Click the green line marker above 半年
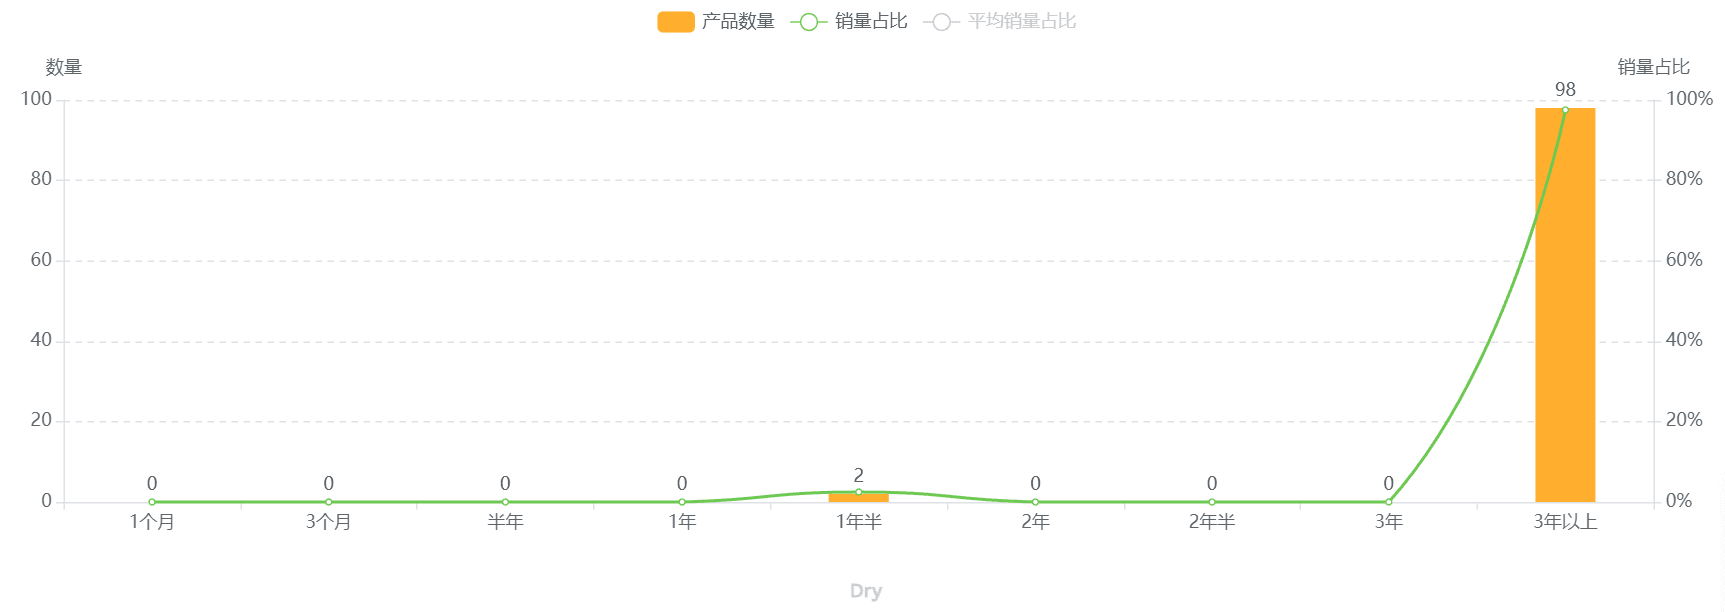Viewport: 1725px width, 612px height. [505, 502]
